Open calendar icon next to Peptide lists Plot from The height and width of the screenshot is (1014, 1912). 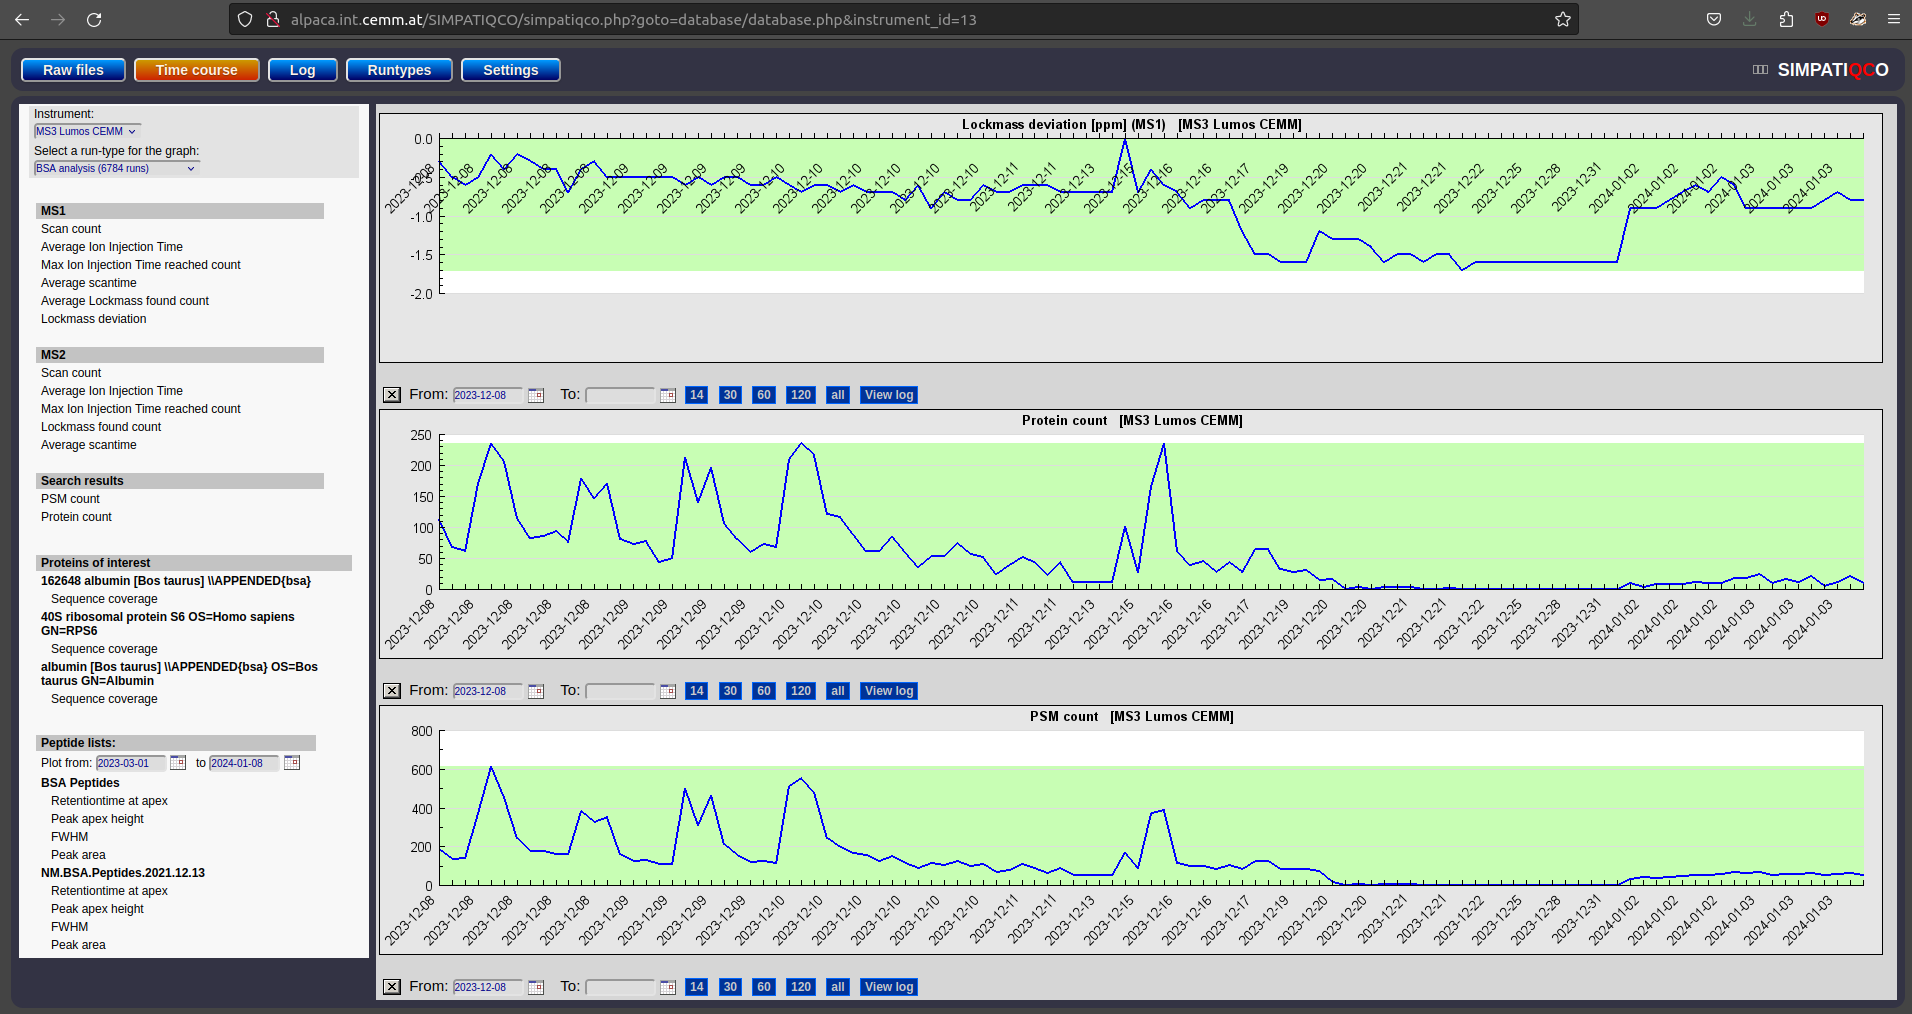[x=178, y=763]
